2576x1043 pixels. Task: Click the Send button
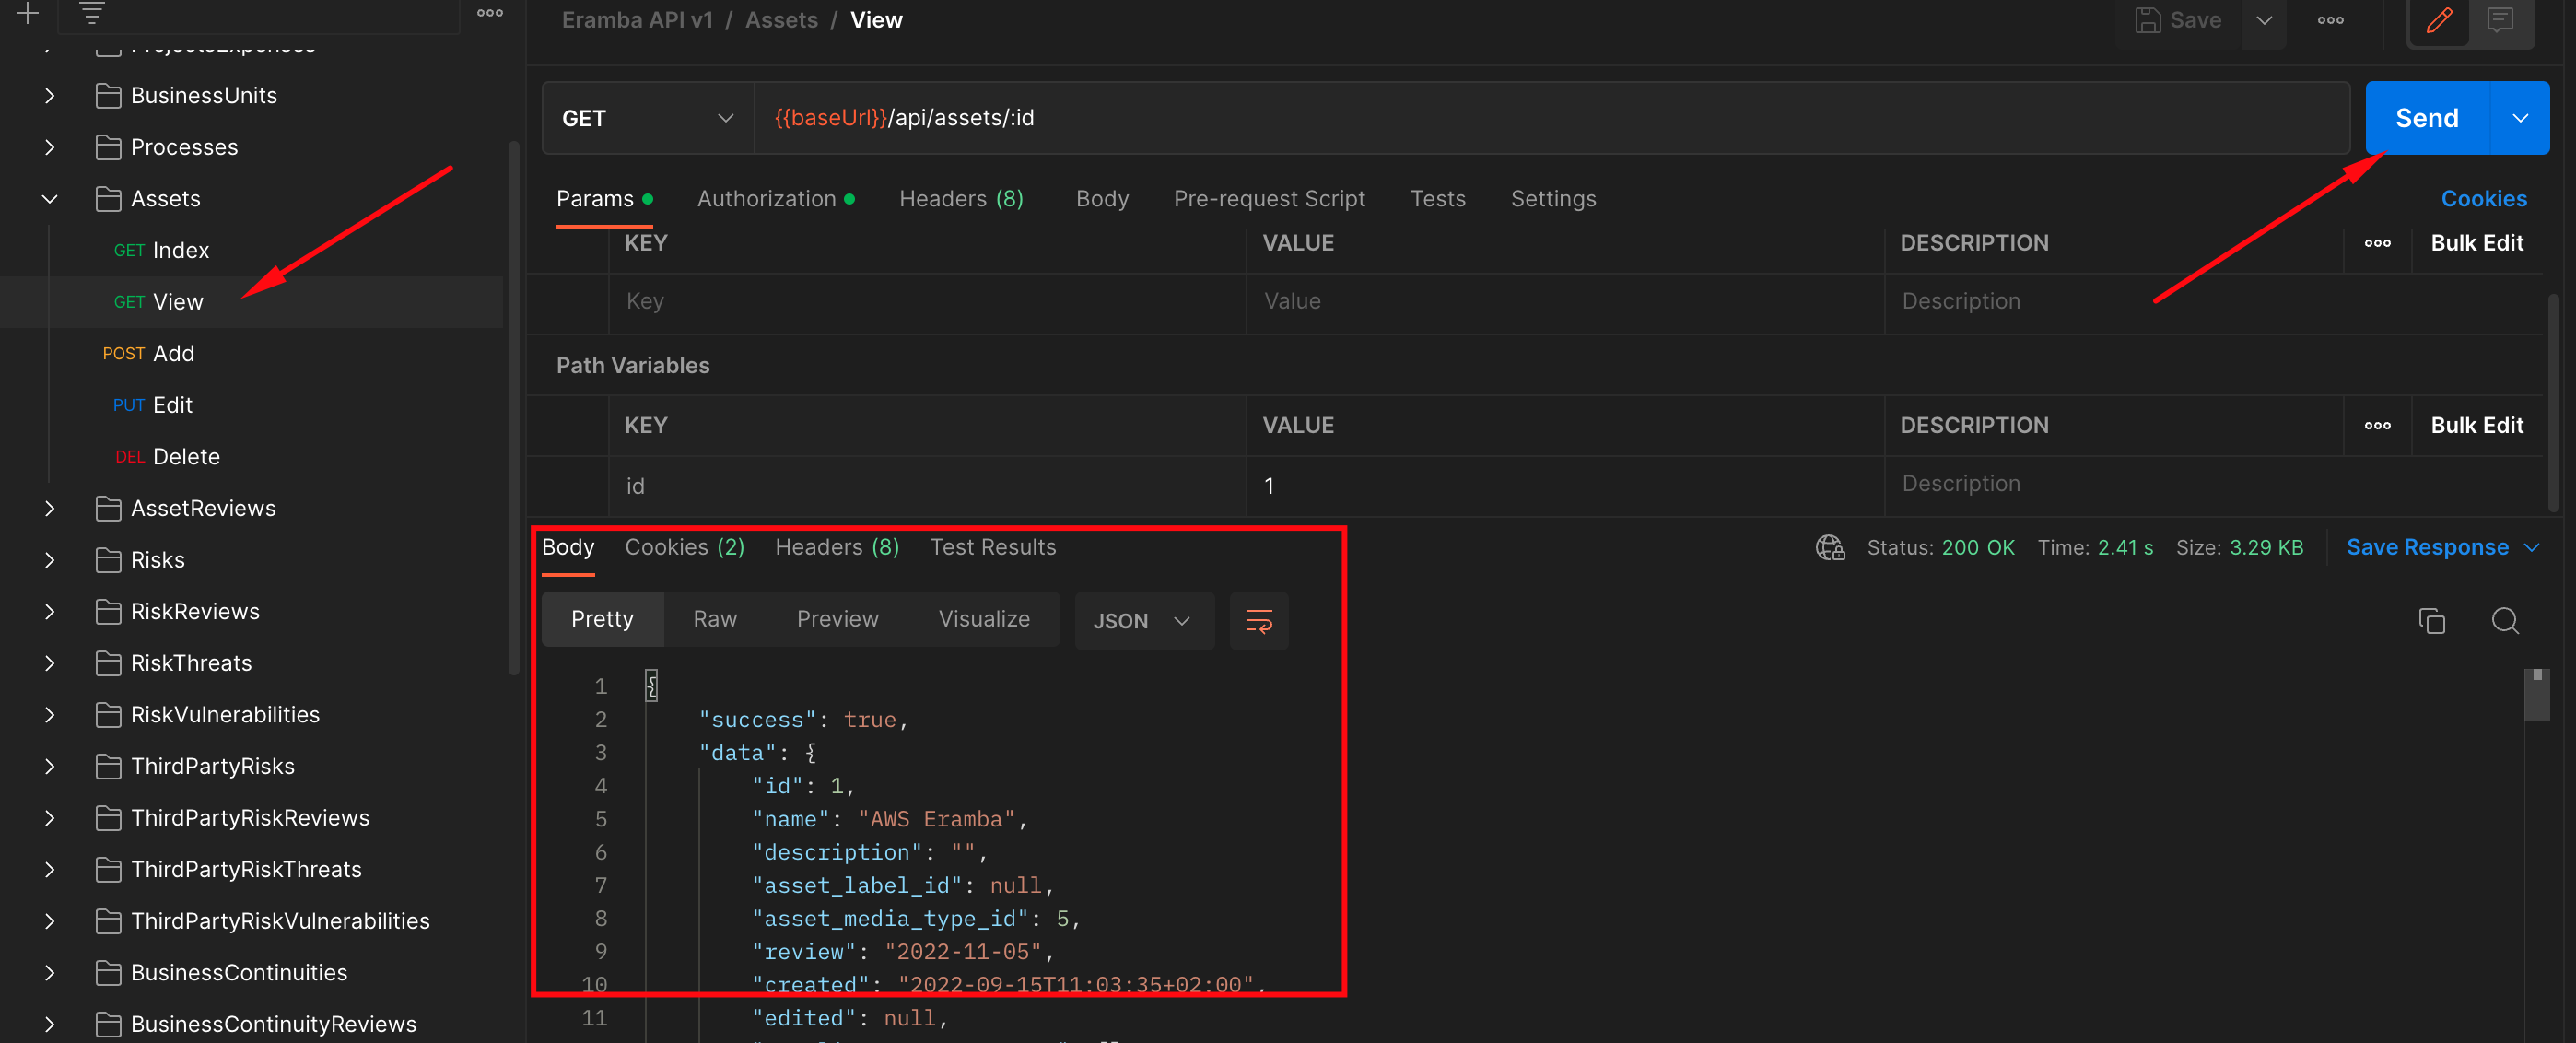tap(2427, 118)
